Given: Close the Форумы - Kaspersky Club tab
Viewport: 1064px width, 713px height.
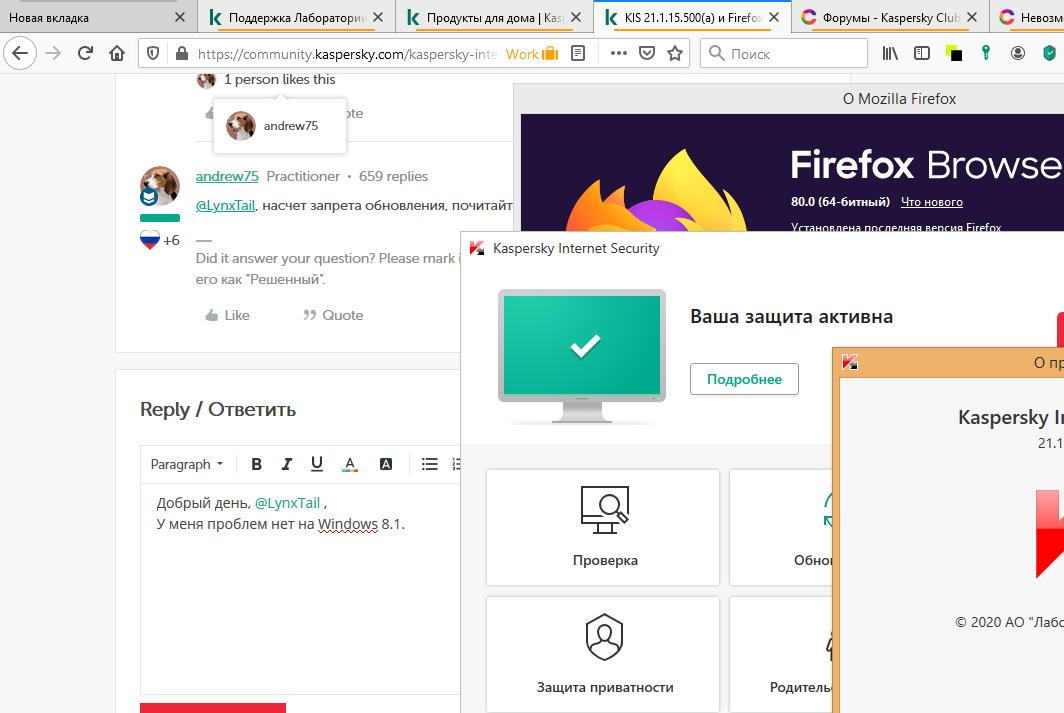Looking at the screenshot, I should pos(972,18).
